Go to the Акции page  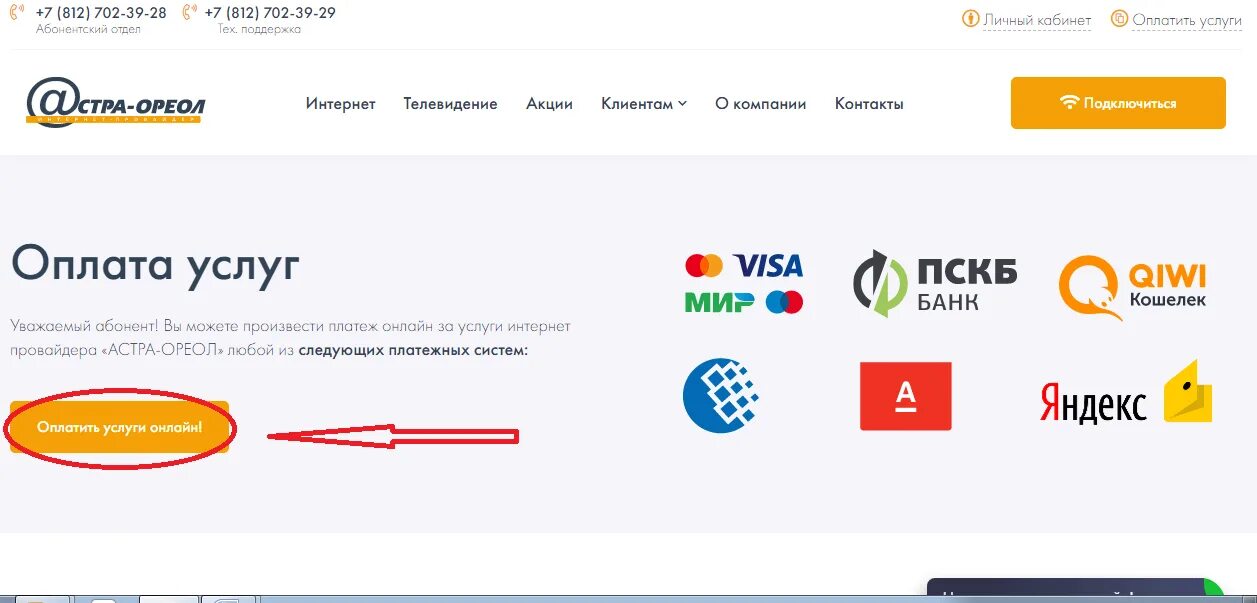[x=549, y=104]
